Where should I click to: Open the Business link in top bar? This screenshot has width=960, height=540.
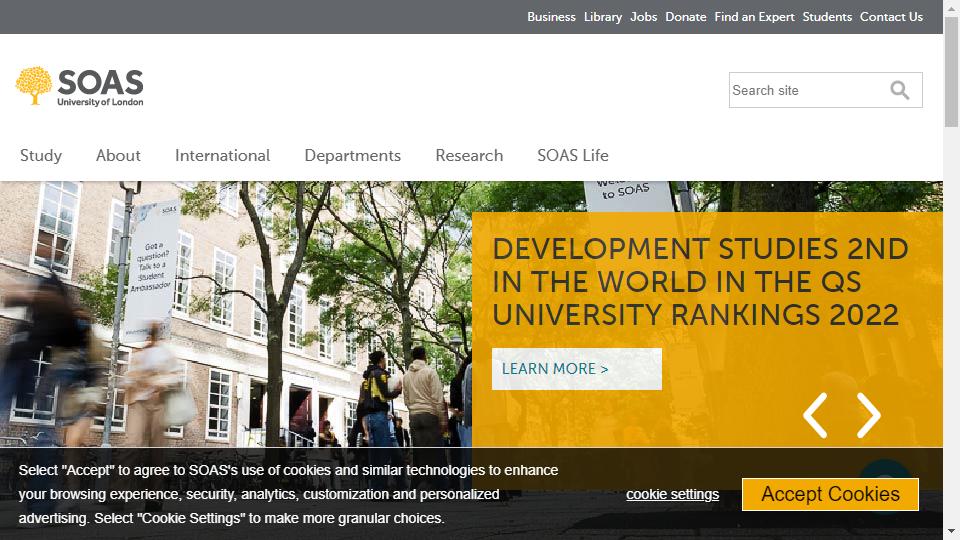551,17
